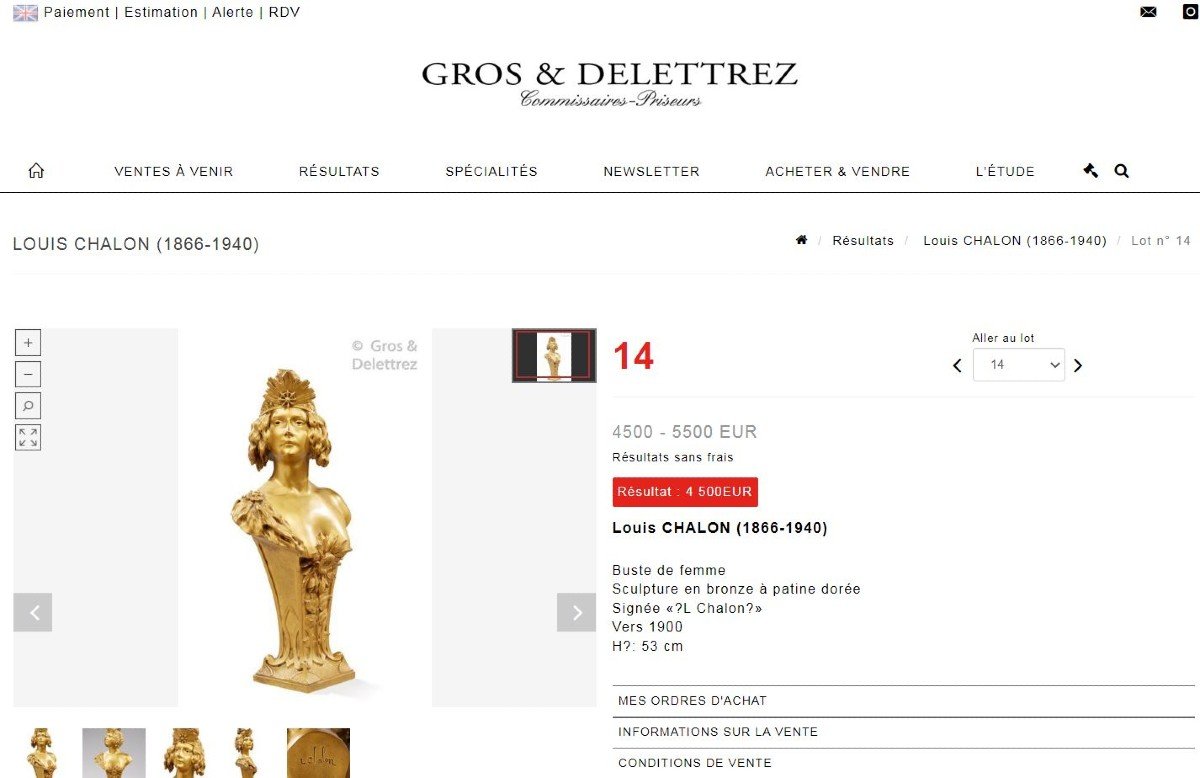The height and width of the screenshot is (778, 1200).
Task: Zoom out of image with minus button
Action: 28,375
